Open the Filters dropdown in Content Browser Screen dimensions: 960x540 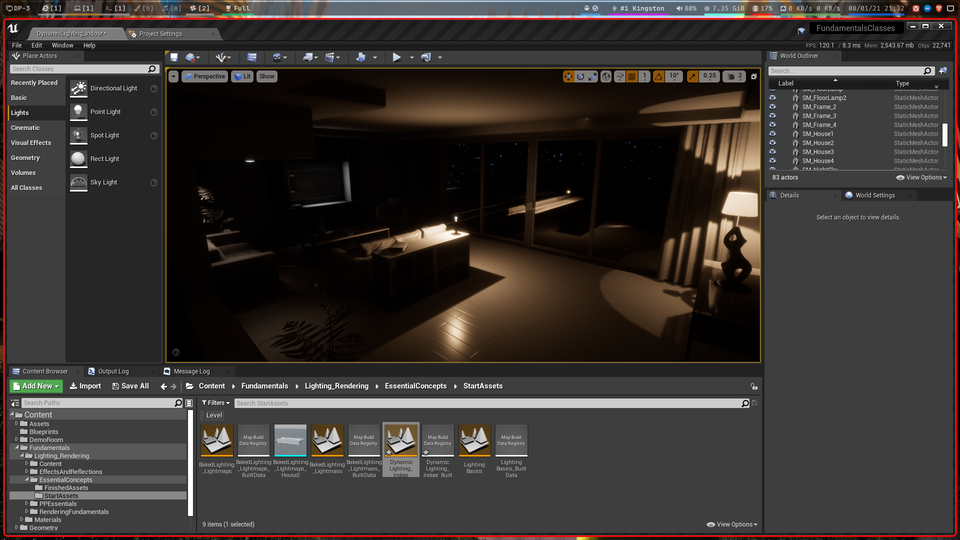tap(215, 403)
